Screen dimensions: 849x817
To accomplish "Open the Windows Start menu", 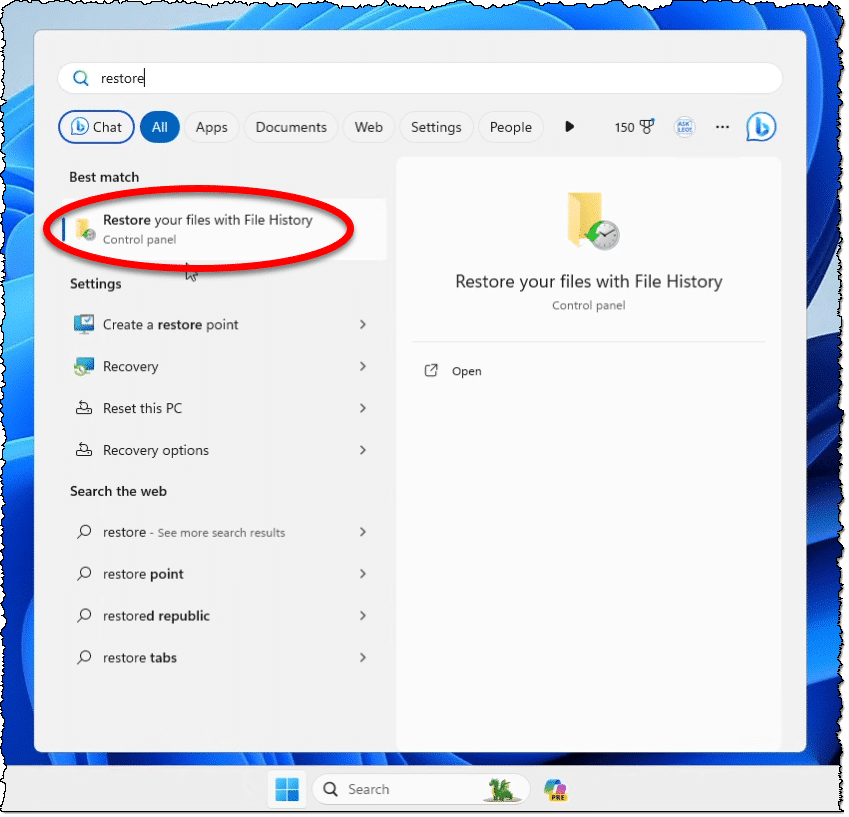I will [287, 789].
